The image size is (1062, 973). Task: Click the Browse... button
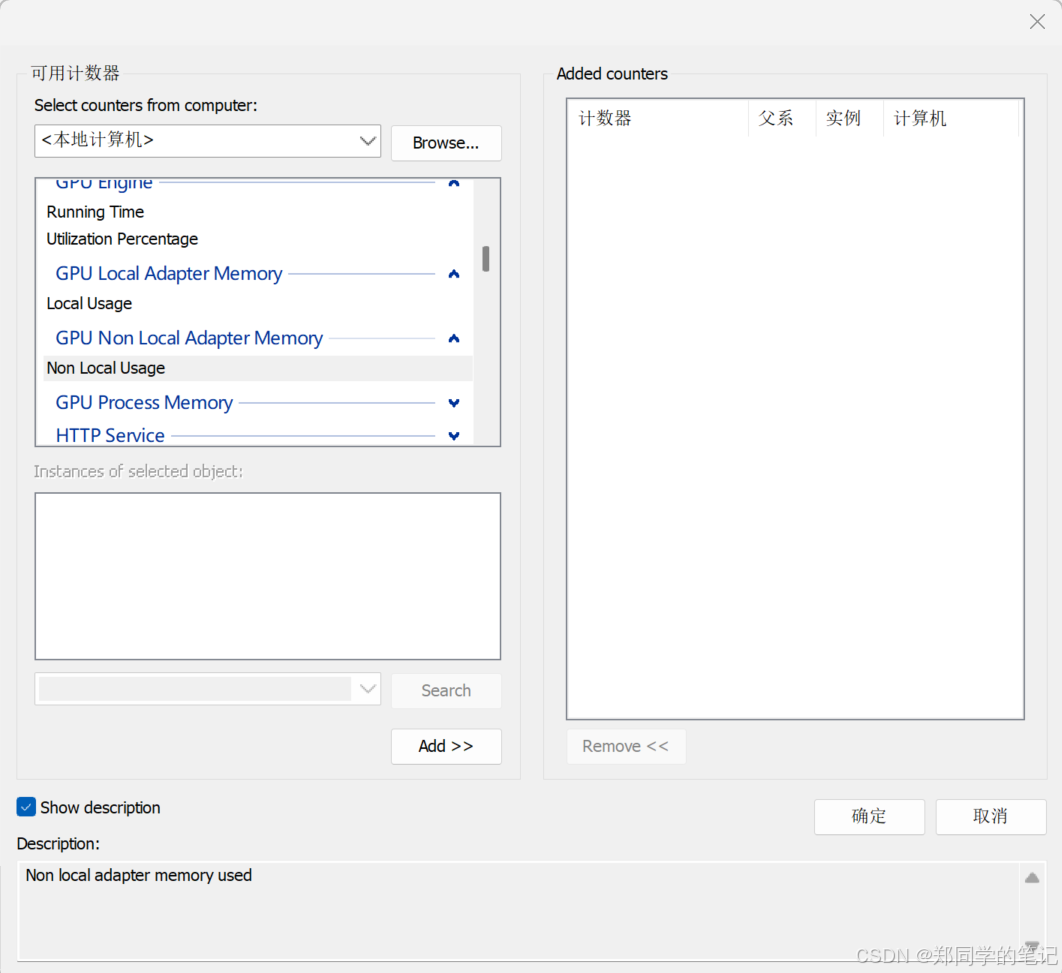(446, 143)
